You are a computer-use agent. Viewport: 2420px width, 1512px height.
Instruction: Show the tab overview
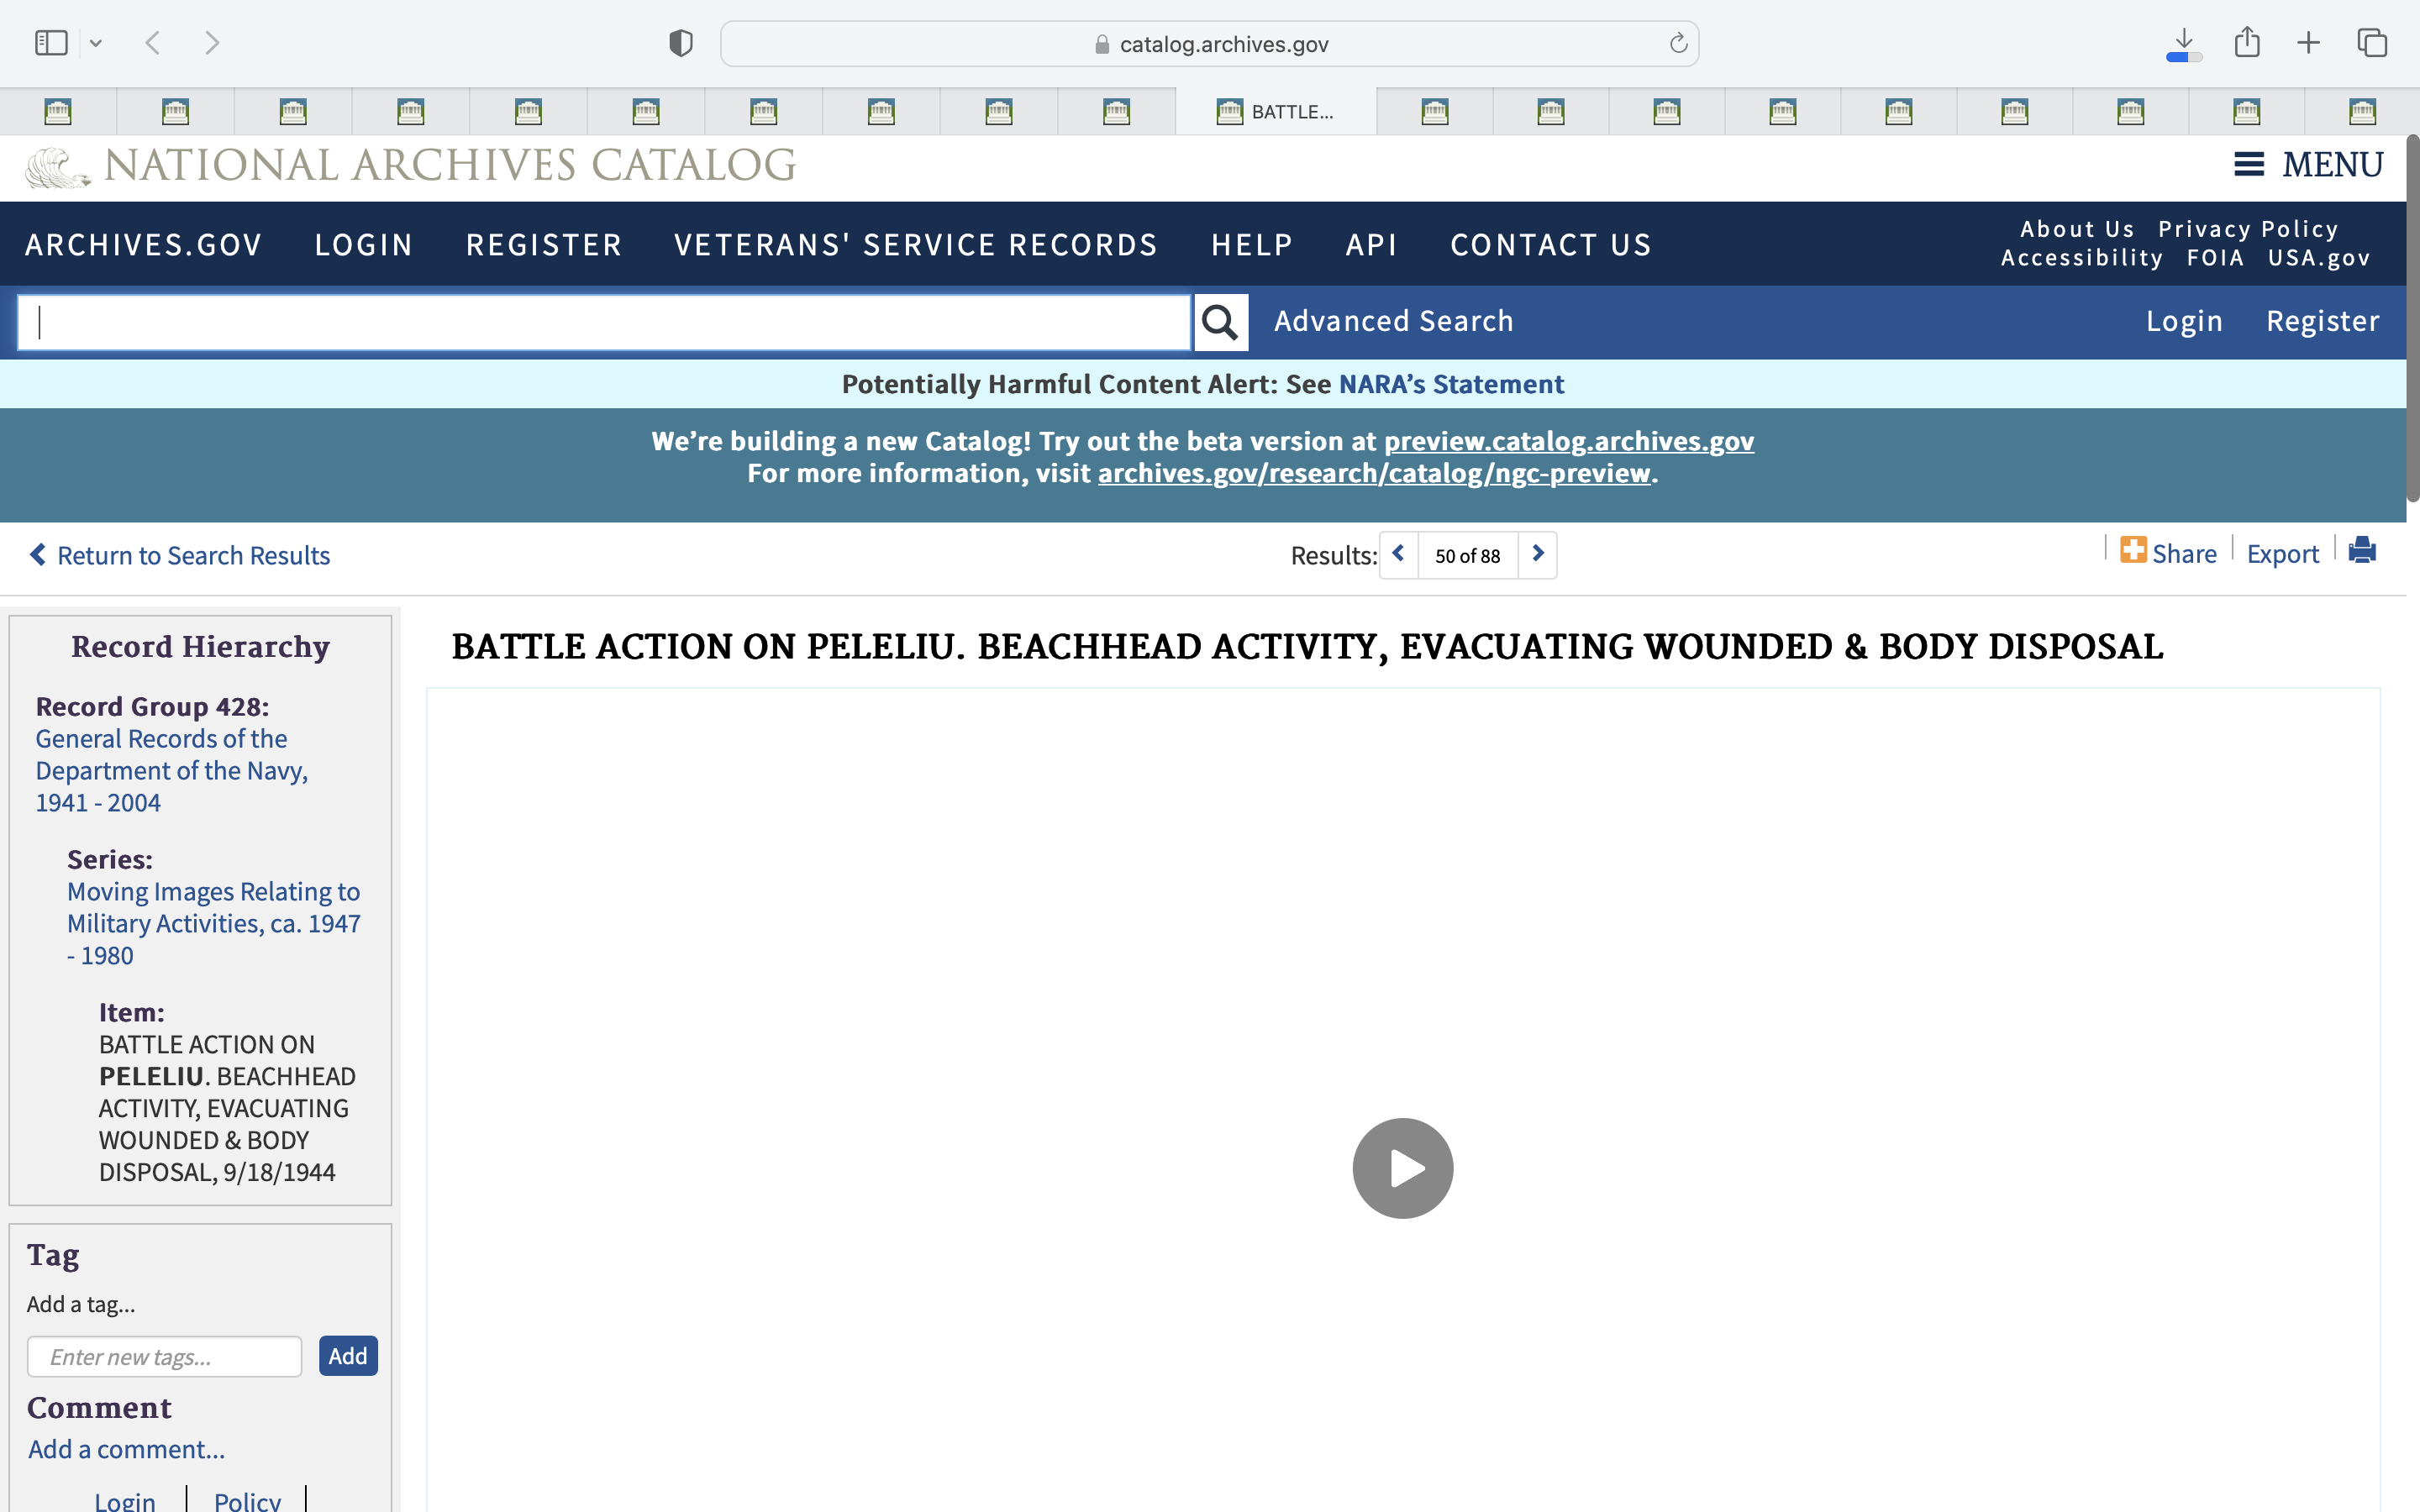(2372, 43)
